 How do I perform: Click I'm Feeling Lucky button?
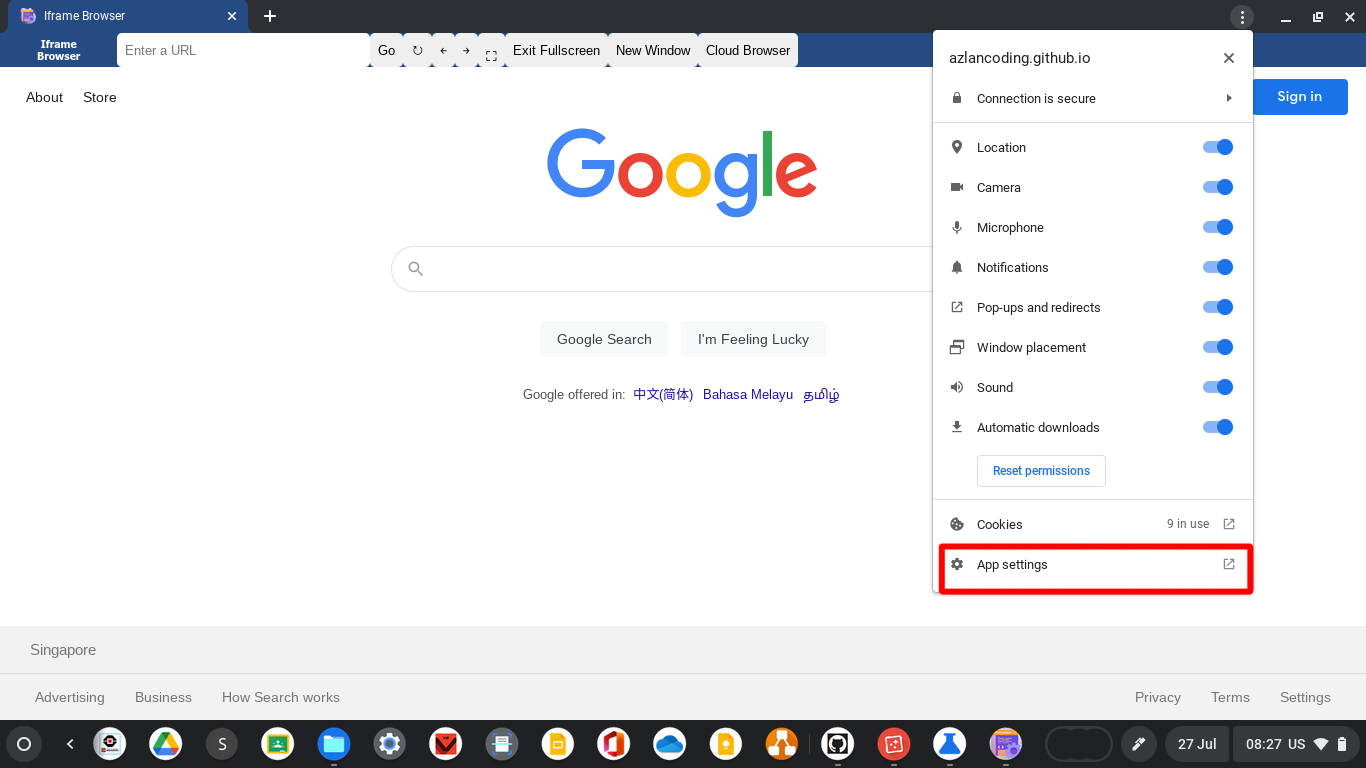tap(753, 339)
